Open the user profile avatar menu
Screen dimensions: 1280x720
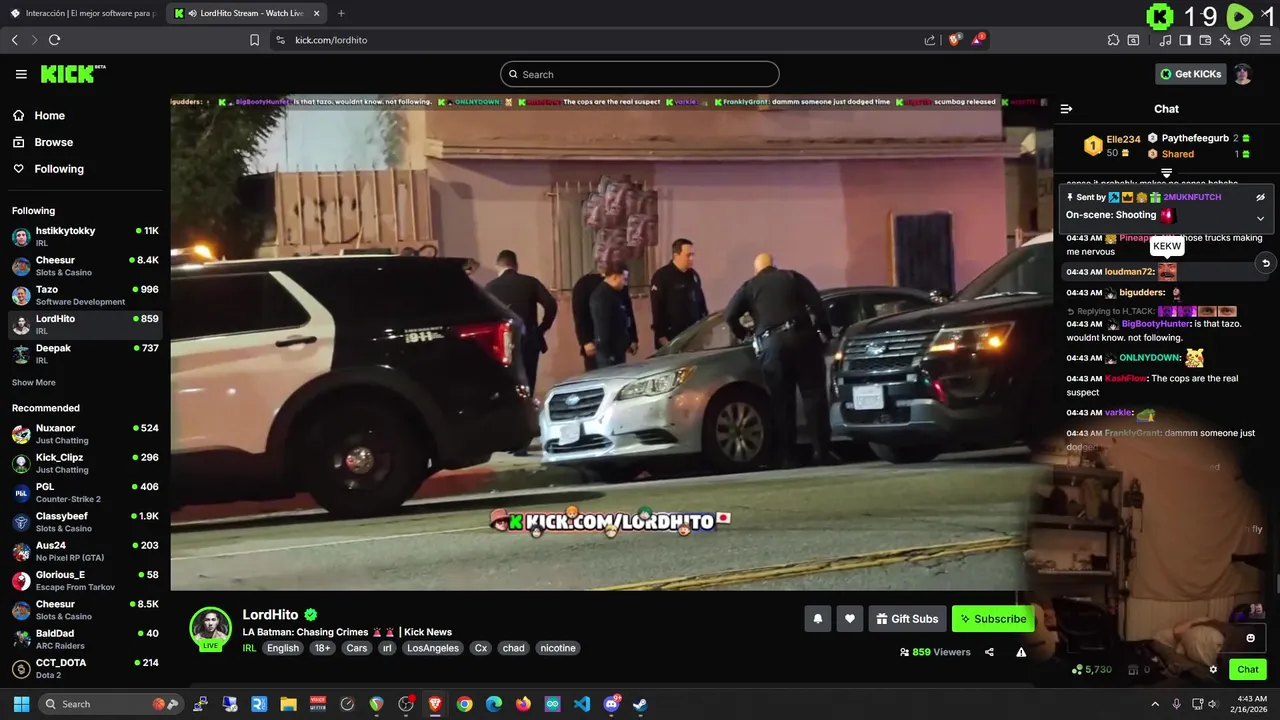(x=1242, y=74)
